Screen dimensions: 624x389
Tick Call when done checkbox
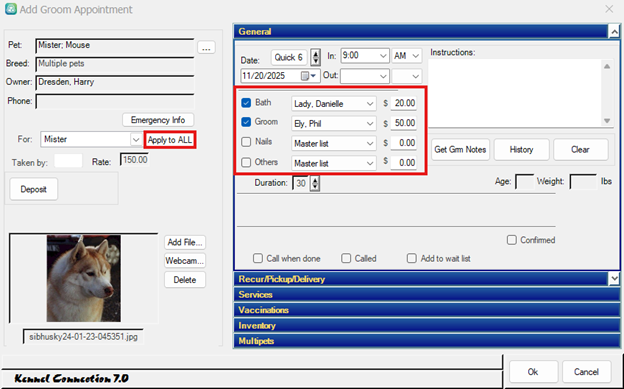pos(258,258)
